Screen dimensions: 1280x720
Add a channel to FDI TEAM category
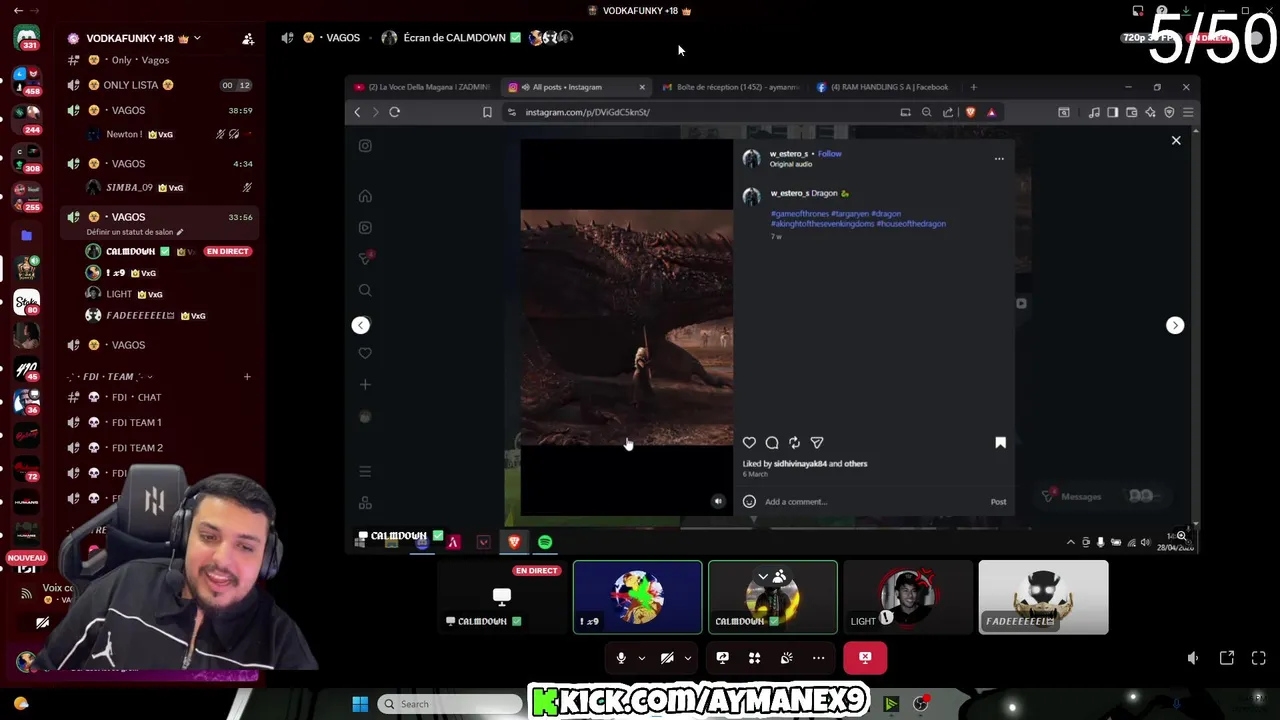pos(247,377)
